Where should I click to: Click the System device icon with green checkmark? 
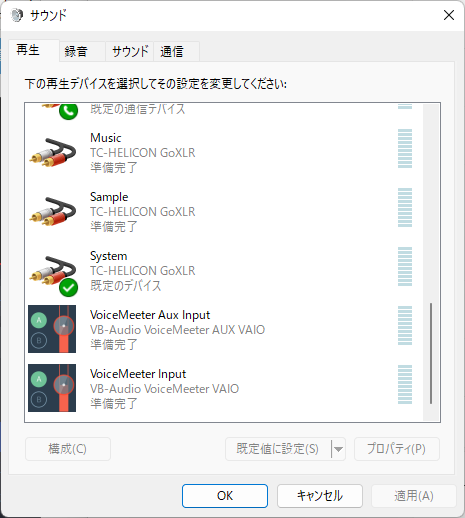click(x=53, y=275)
